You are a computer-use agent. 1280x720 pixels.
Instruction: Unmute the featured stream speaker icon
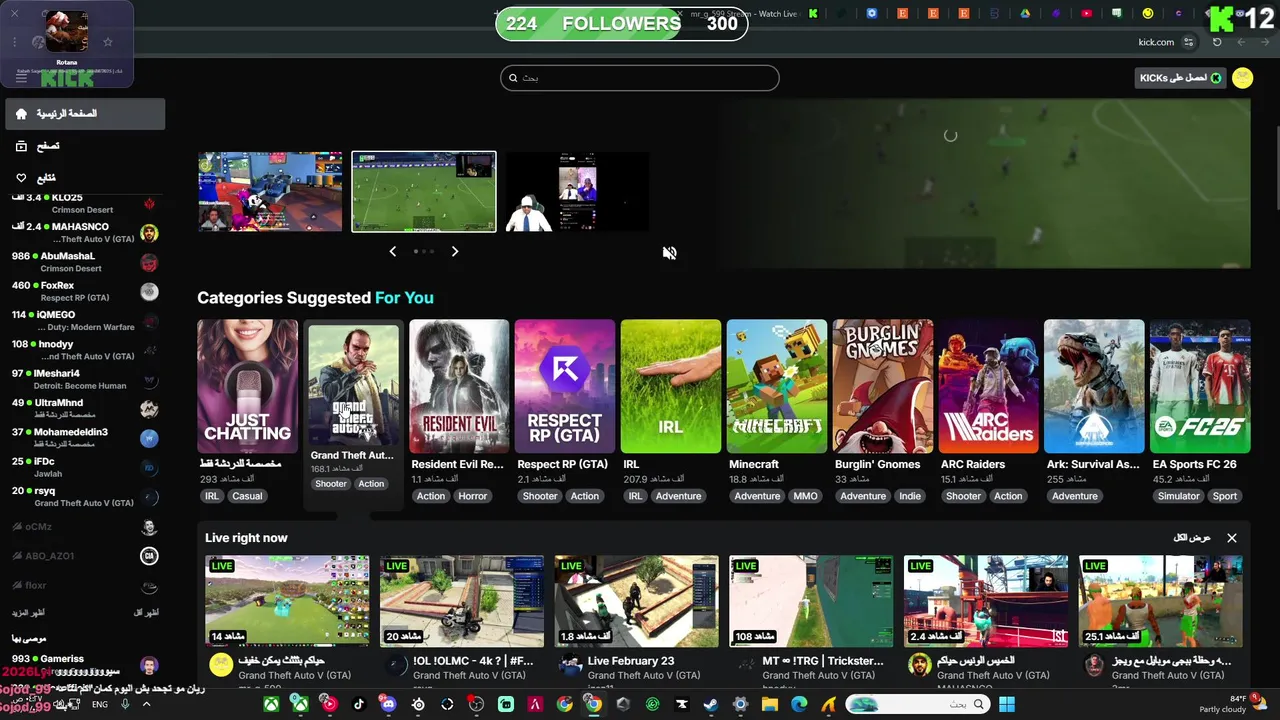(669, 253)
